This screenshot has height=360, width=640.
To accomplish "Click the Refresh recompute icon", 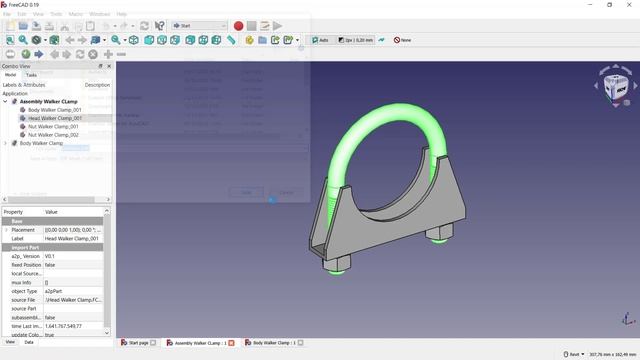I will click(144, 26).
